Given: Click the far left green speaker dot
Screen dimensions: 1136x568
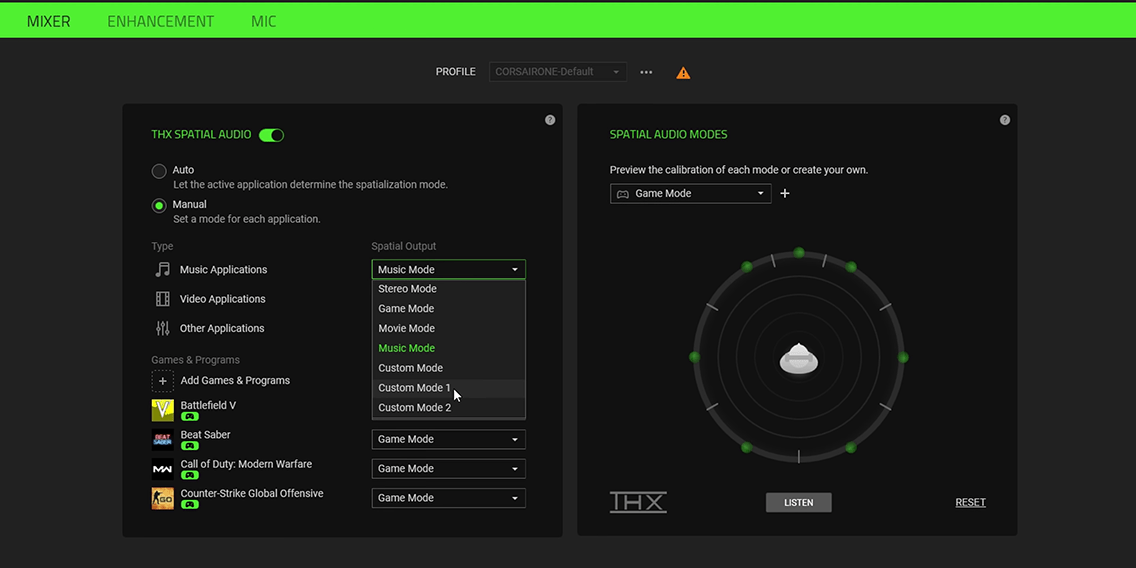Looking at the screenshot, I should (695, 357).
